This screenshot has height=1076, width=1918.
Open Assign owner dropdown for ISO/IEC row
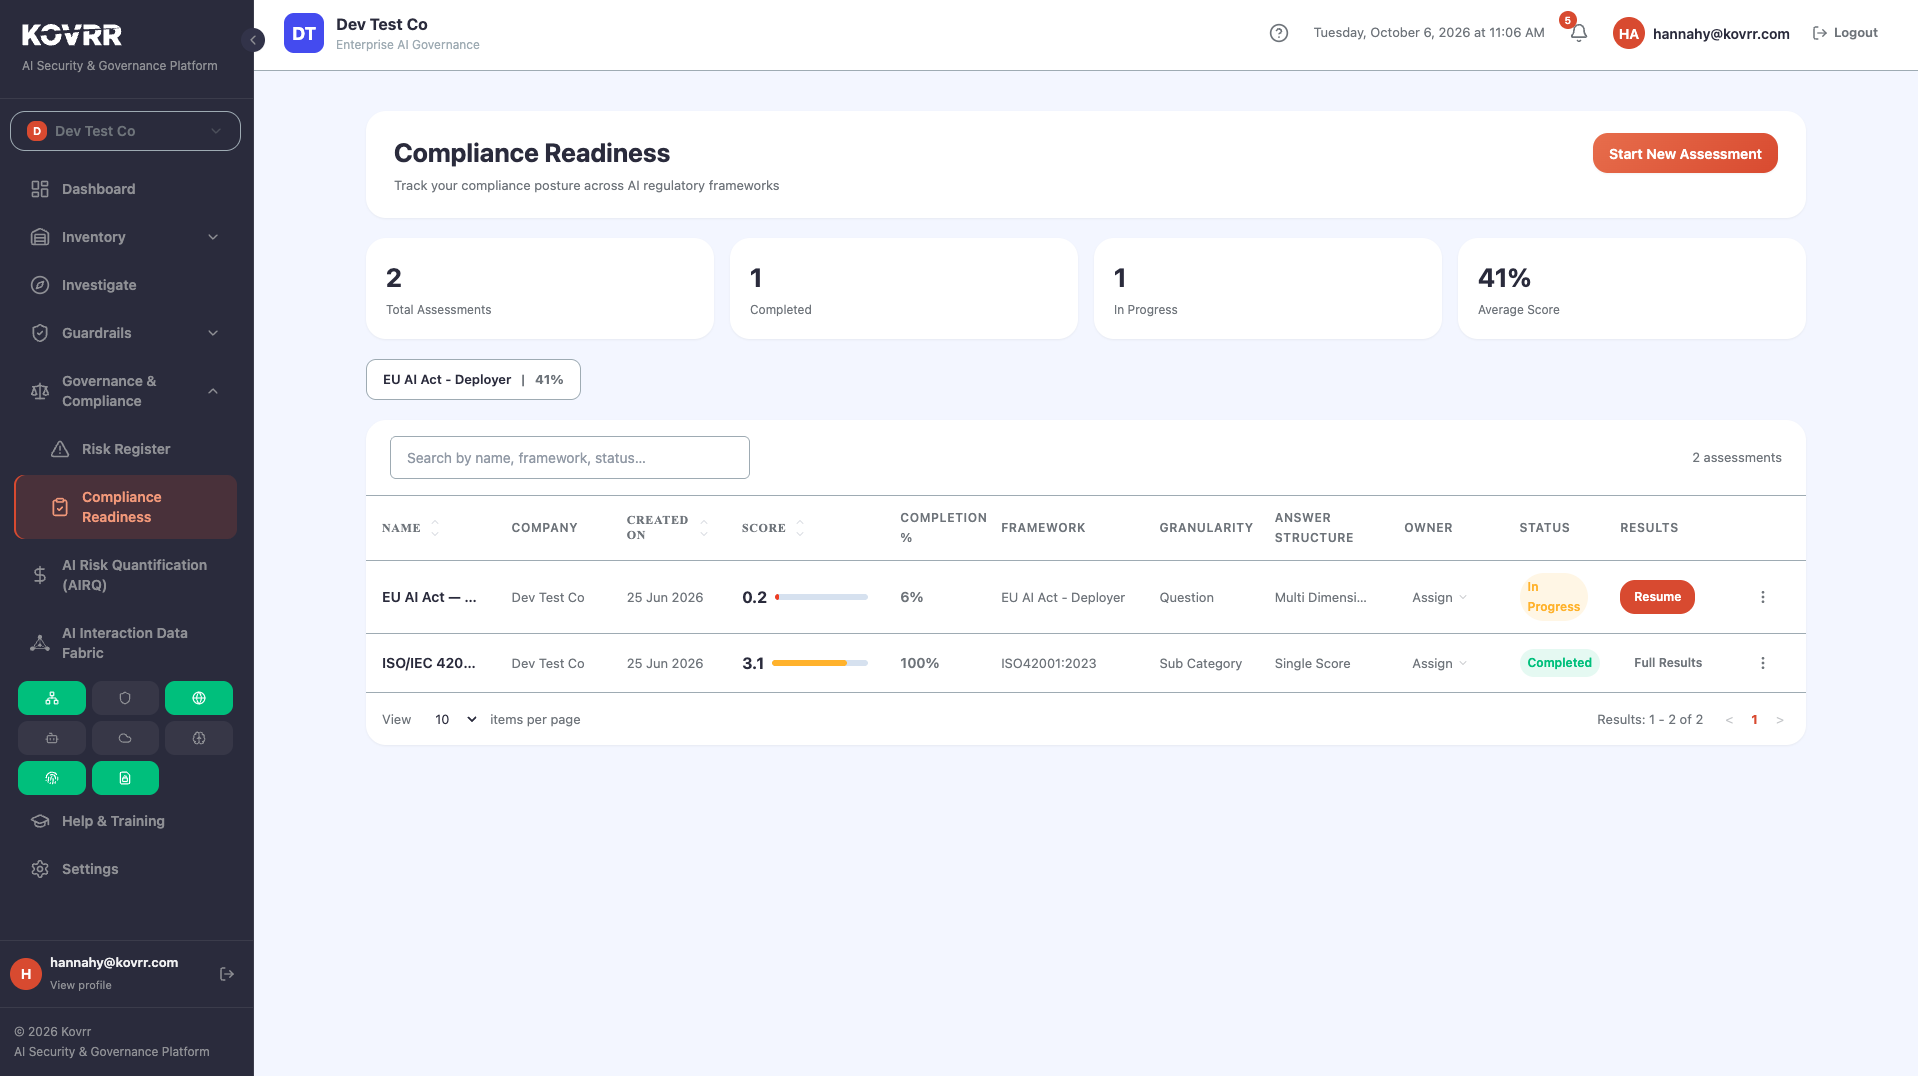tap(1439, 663)
